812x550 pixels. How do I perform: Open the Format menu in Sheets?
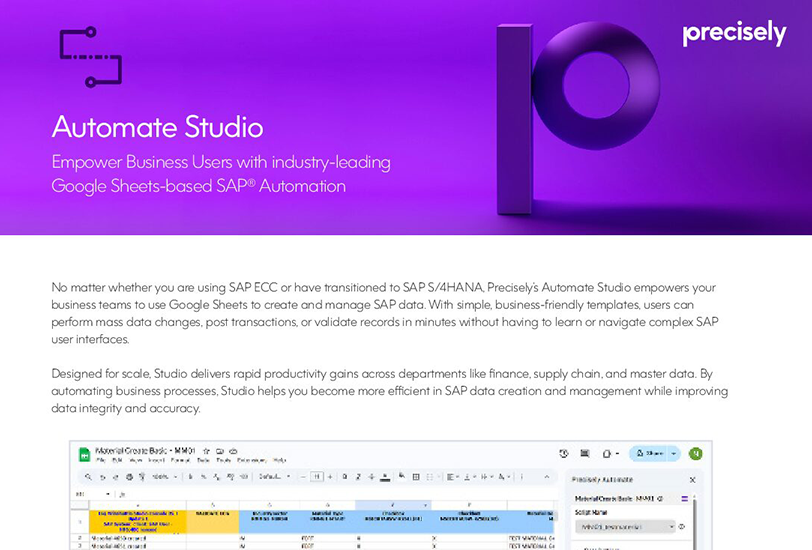[180, 460]
